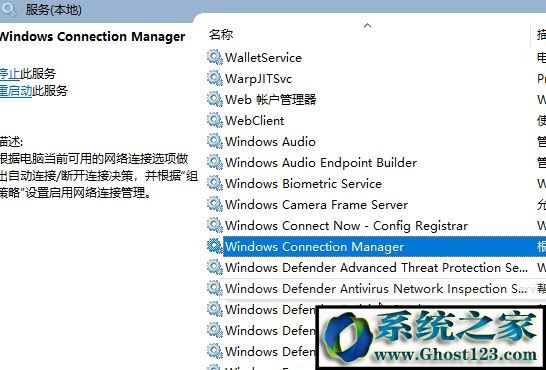Viewport: 546px width, 370px height.
Task: Click gear icon of Windows Biometric Service
Action: tap(214, 183)
